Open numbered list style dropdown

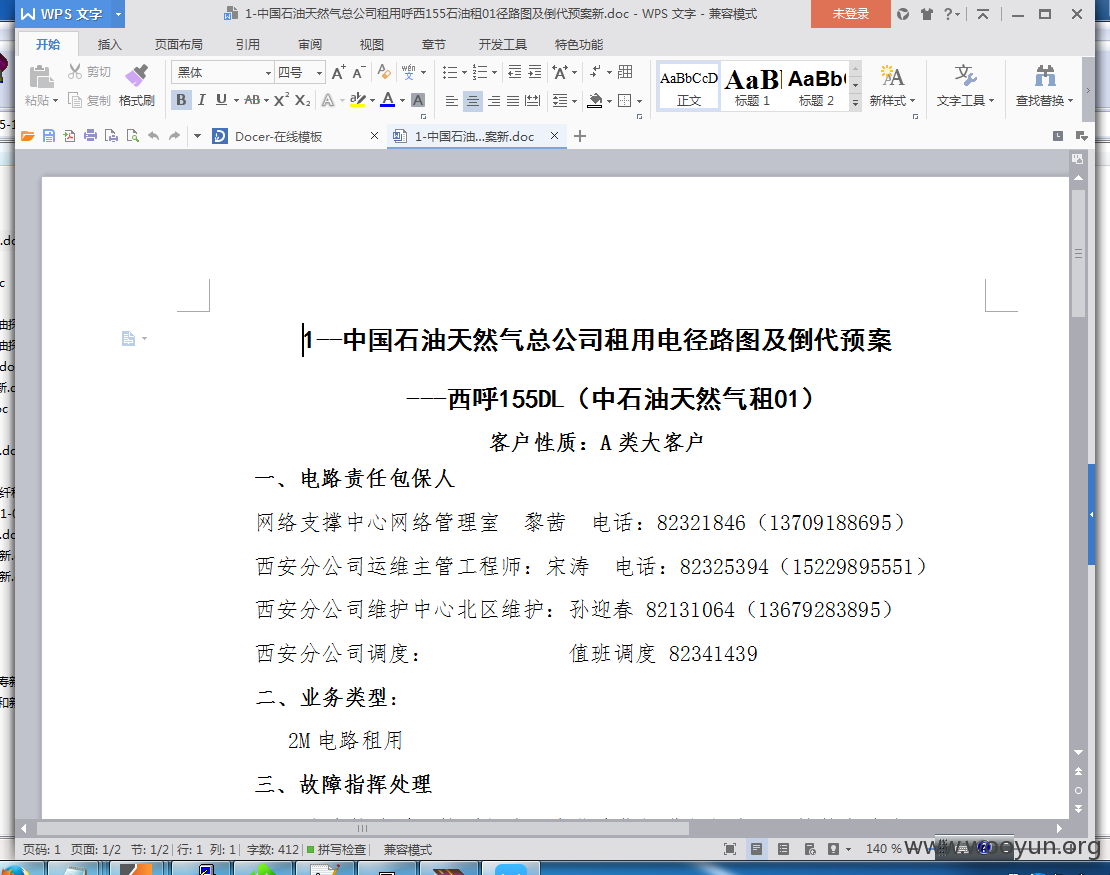pos(494,72)
